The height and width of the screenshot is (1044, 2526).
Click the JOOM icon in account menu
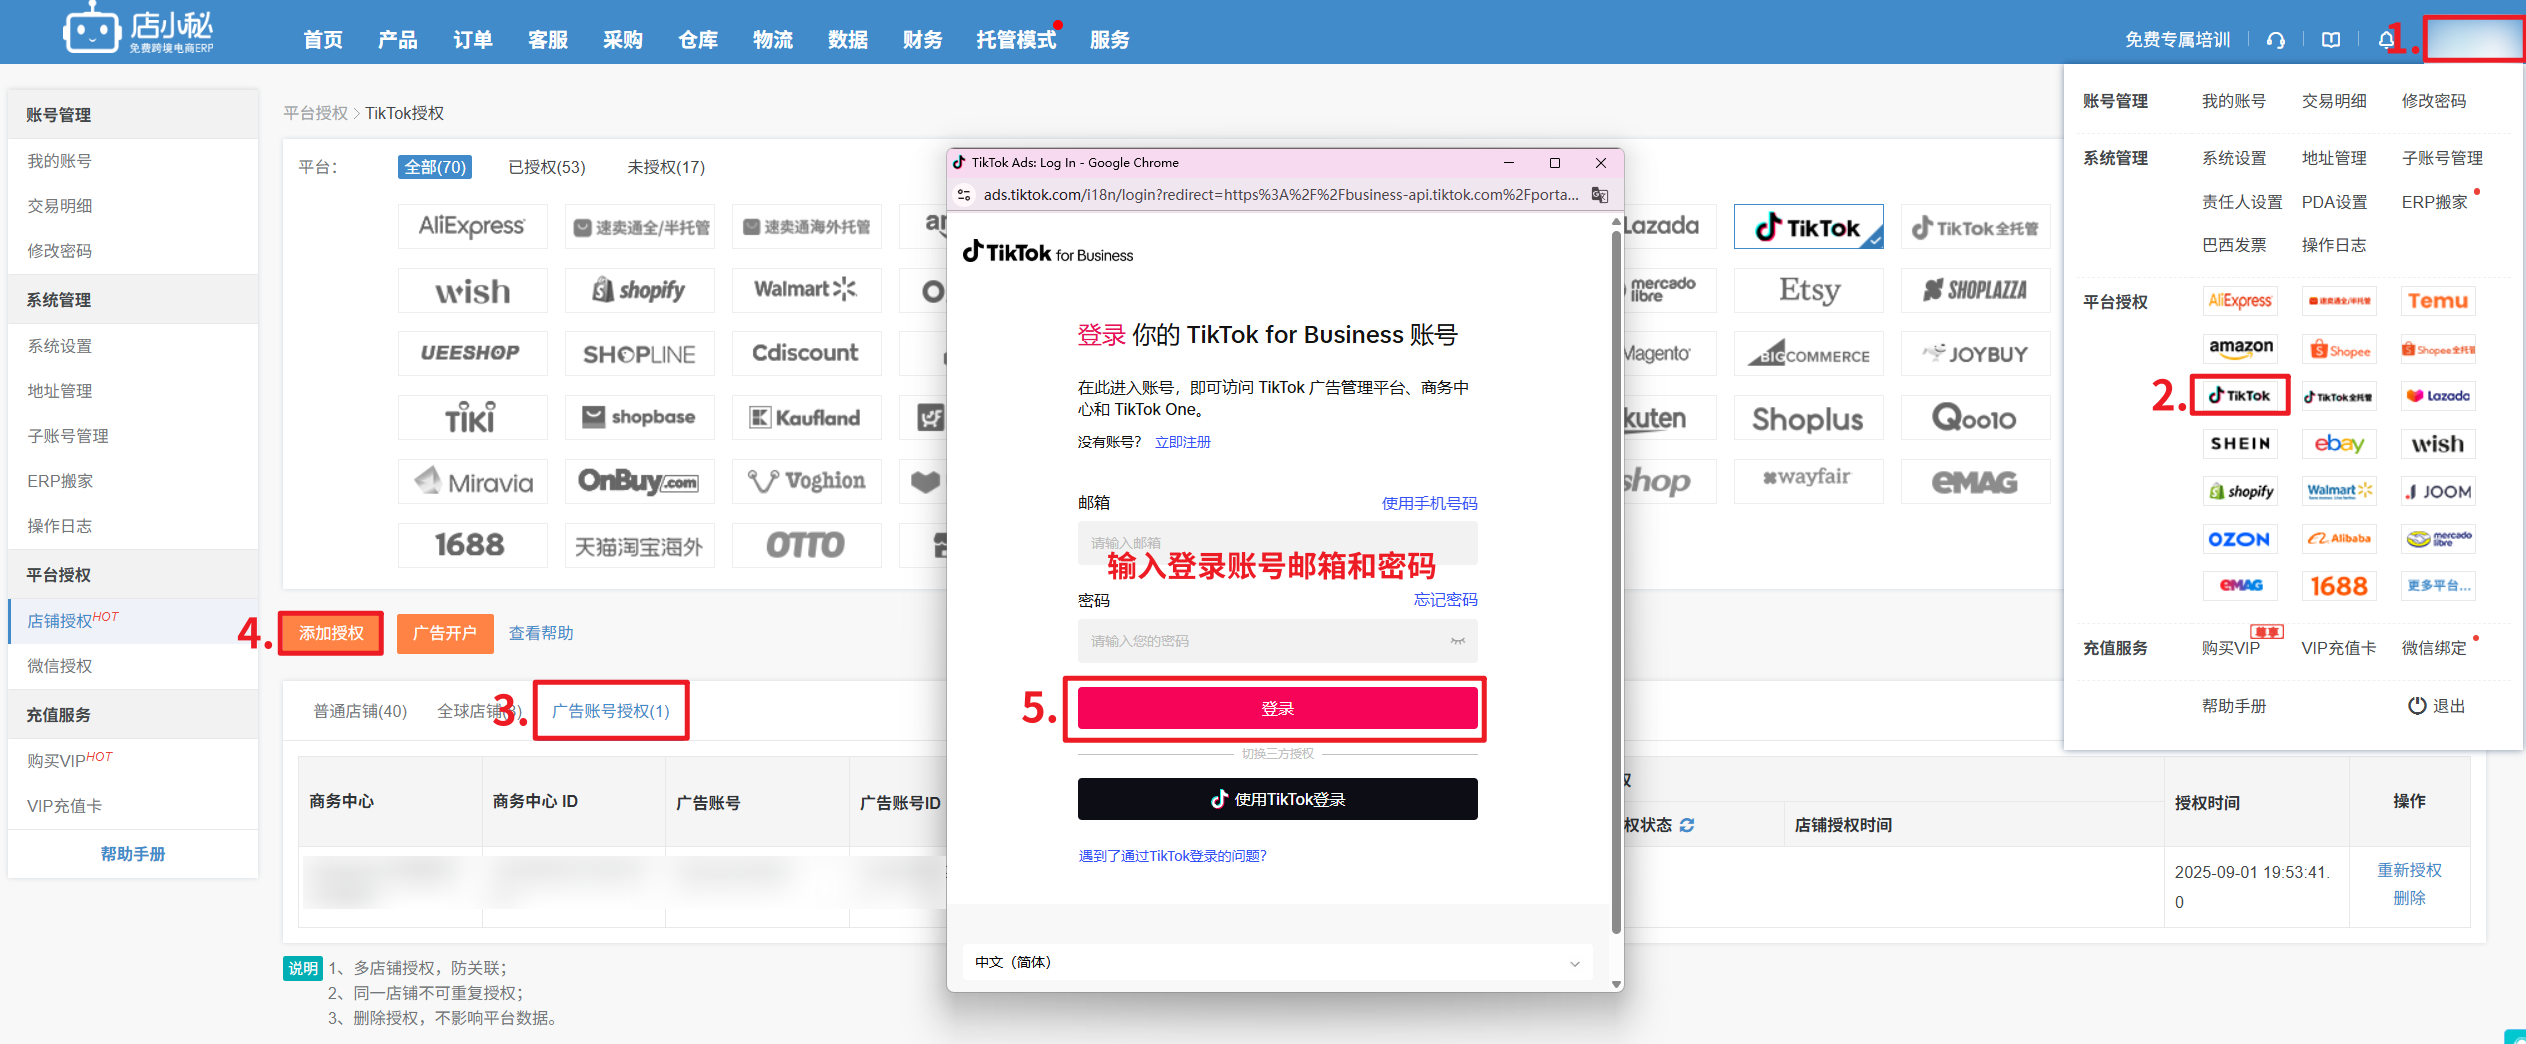[x=2438, y=491]
